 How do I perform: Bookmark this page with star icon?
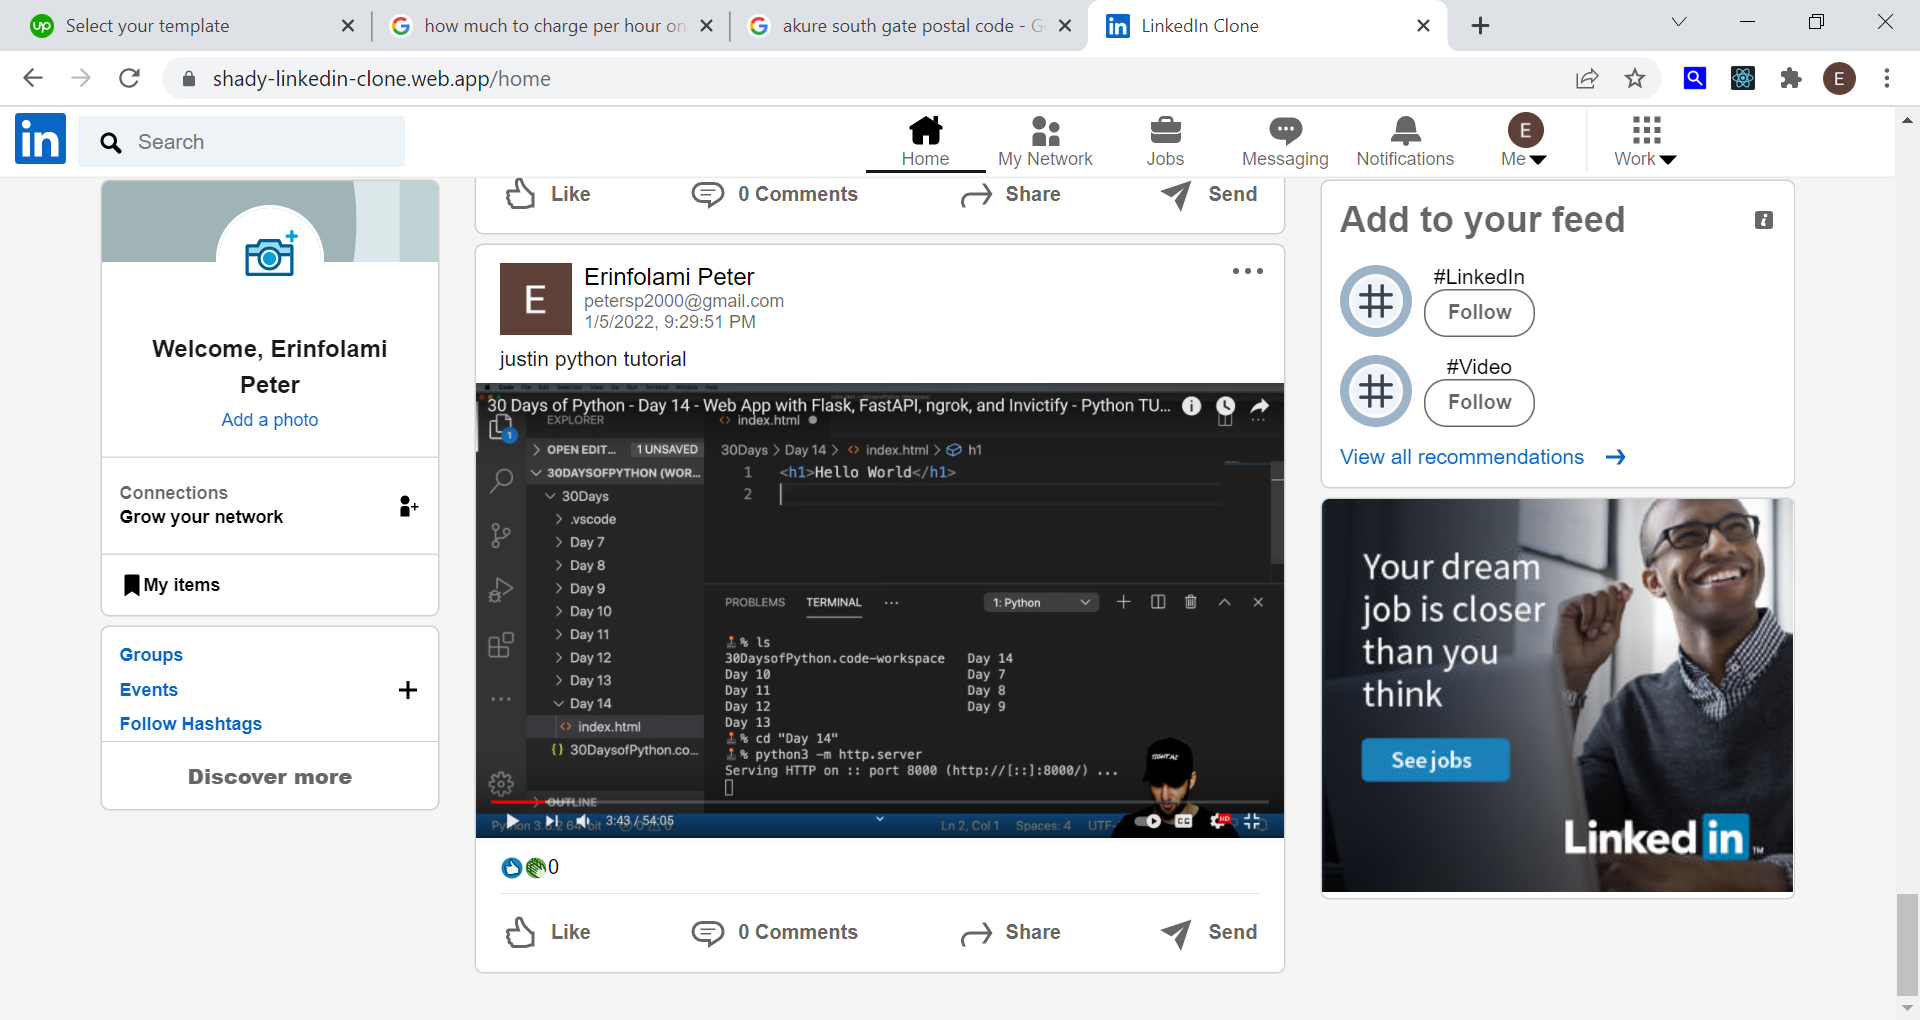1635,78
